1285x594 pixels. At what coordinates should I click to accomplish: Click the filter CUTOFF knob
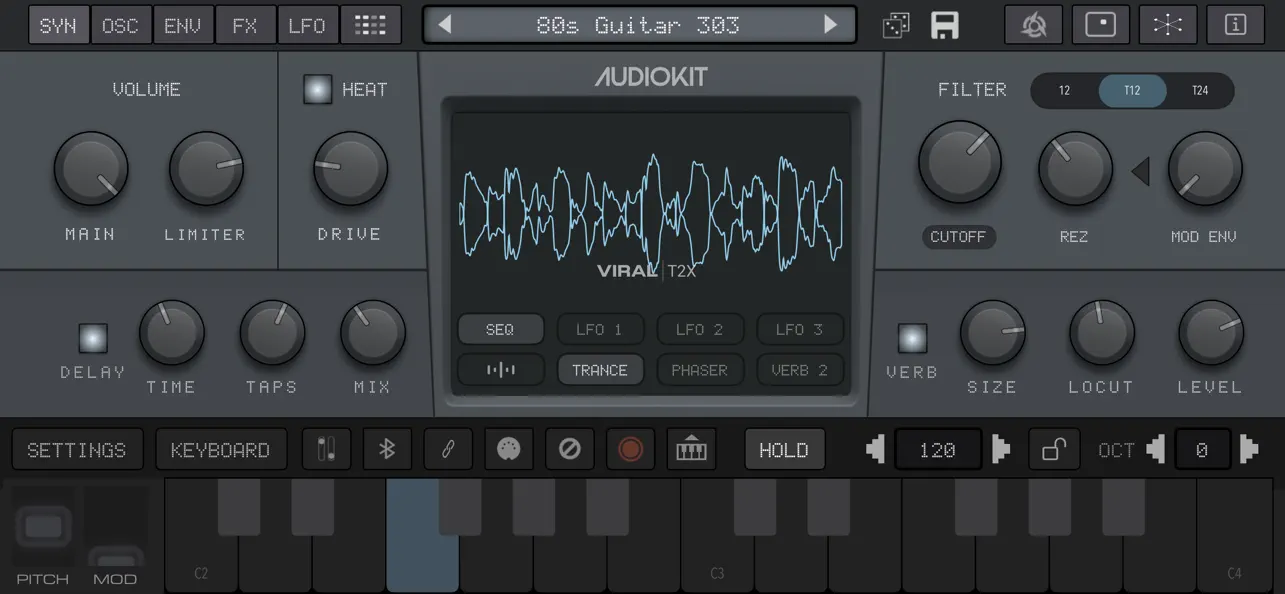click(960, 163)
